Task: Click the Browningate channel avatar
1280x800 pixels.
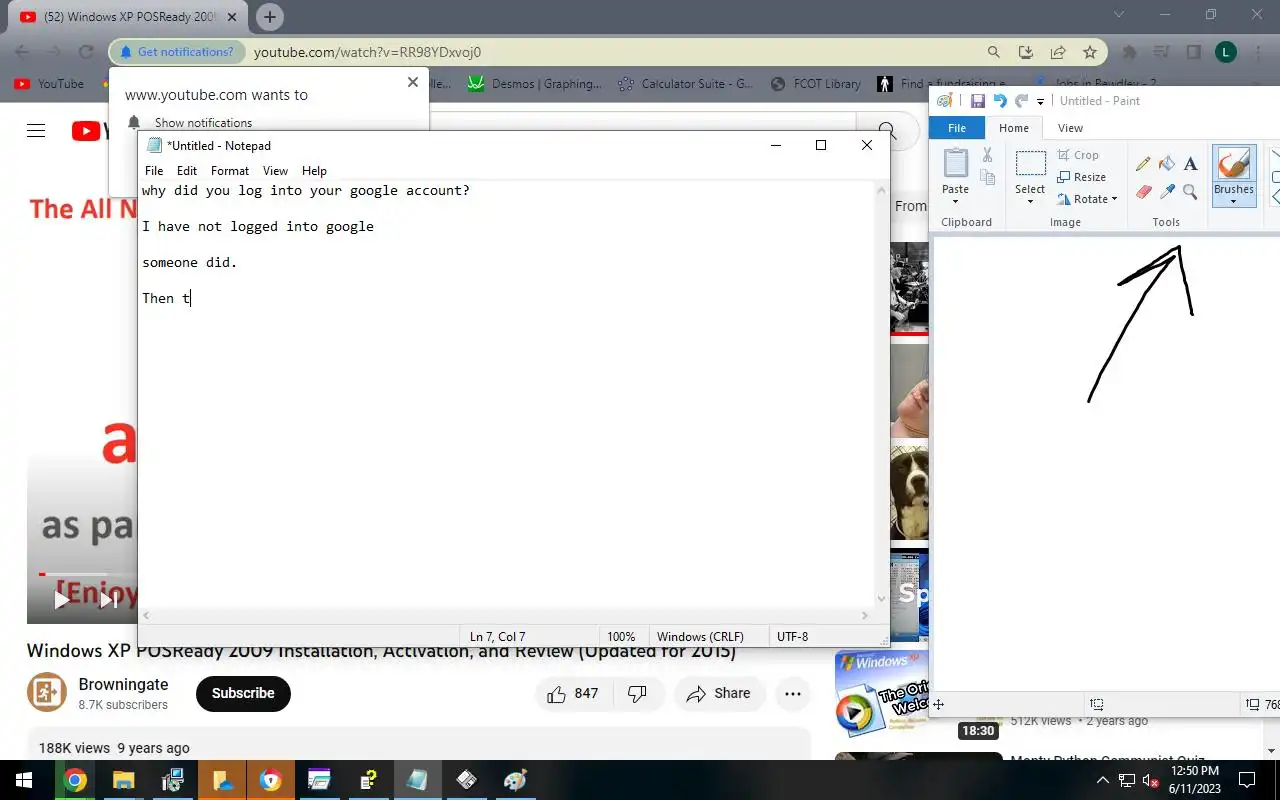Action: [47, 693]
